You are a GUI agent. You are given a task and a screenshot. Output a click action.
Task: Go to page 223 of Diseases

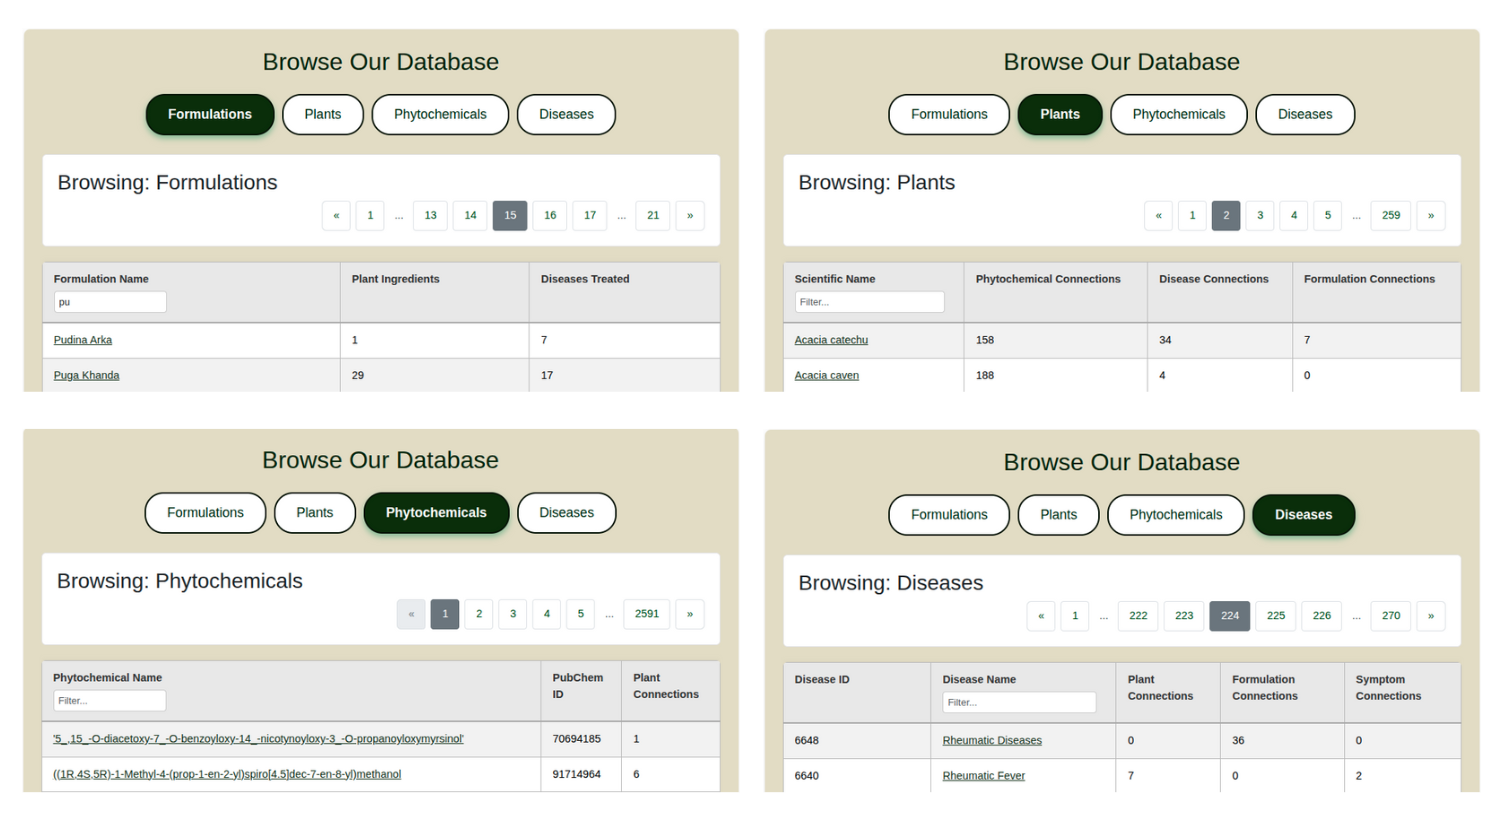pos(1184,616)
